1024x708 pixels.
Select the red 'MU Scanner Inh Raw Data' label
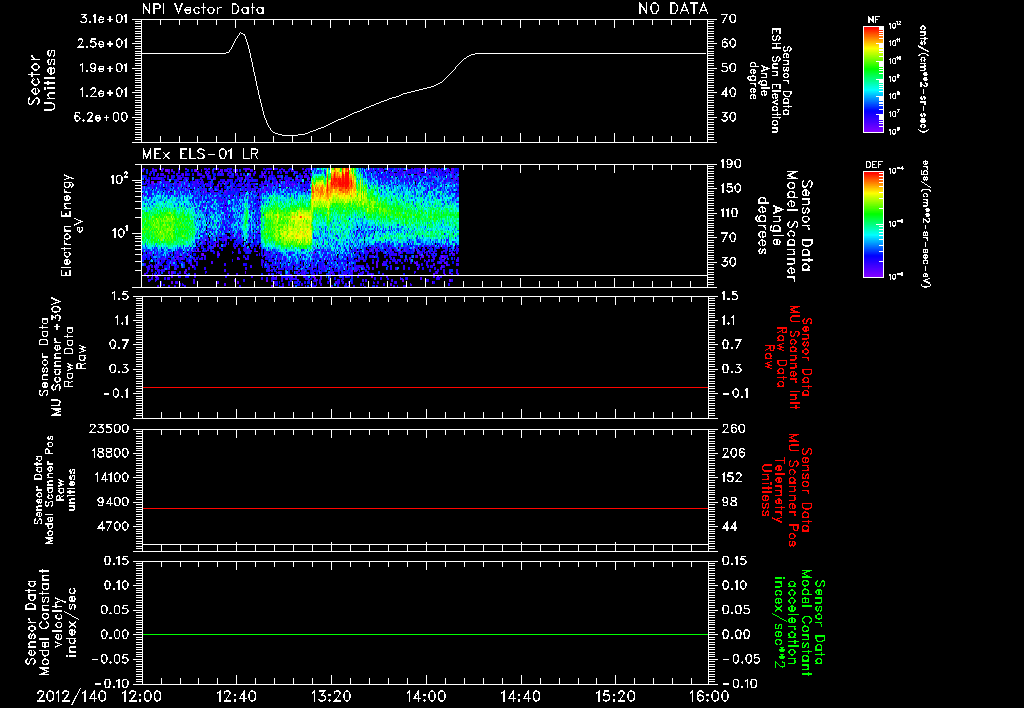788,357
